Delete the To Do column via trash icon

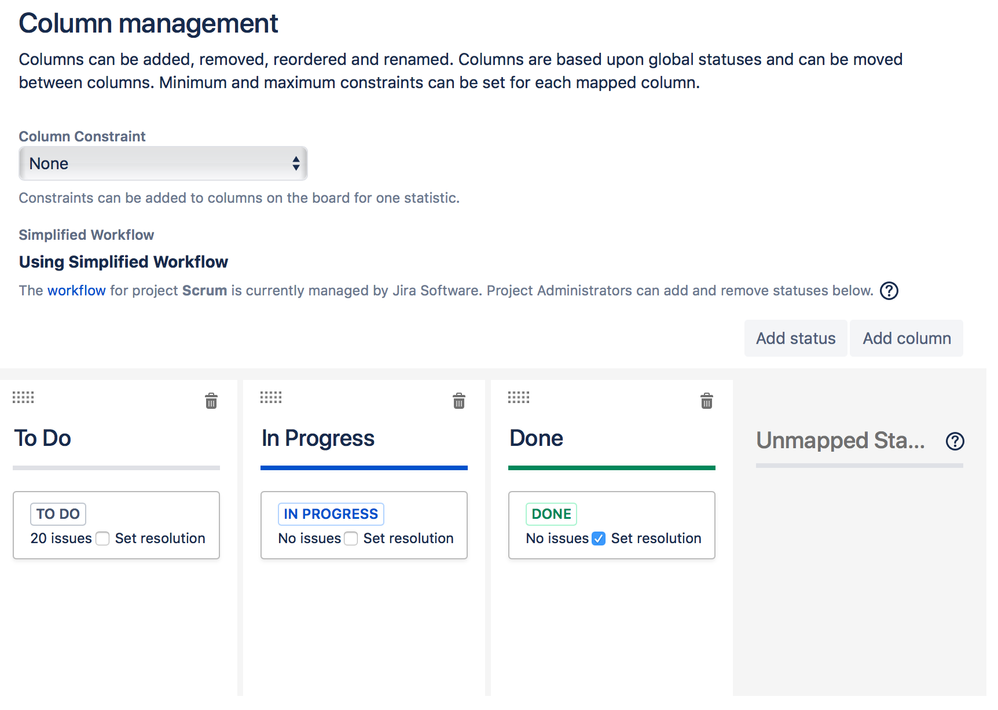(211, 401)
